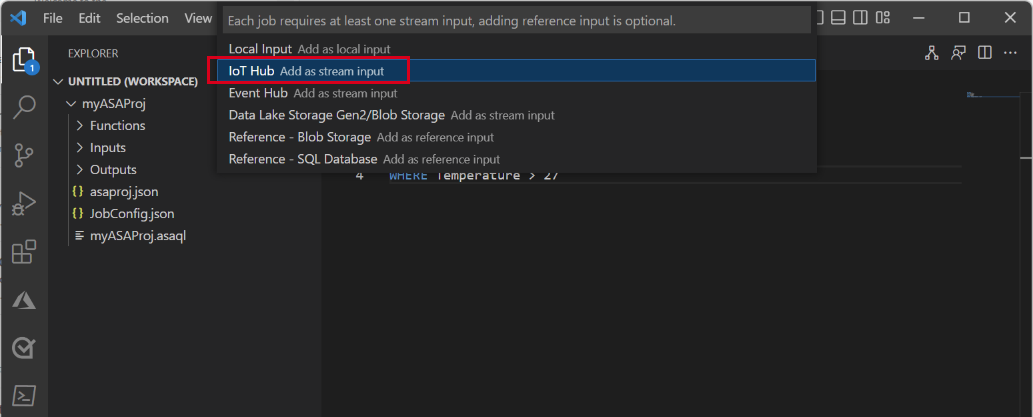The height and width of the screenshot is (417, 1033).
Task: Open the Extensions view
Action: click(x=23, y=252)
